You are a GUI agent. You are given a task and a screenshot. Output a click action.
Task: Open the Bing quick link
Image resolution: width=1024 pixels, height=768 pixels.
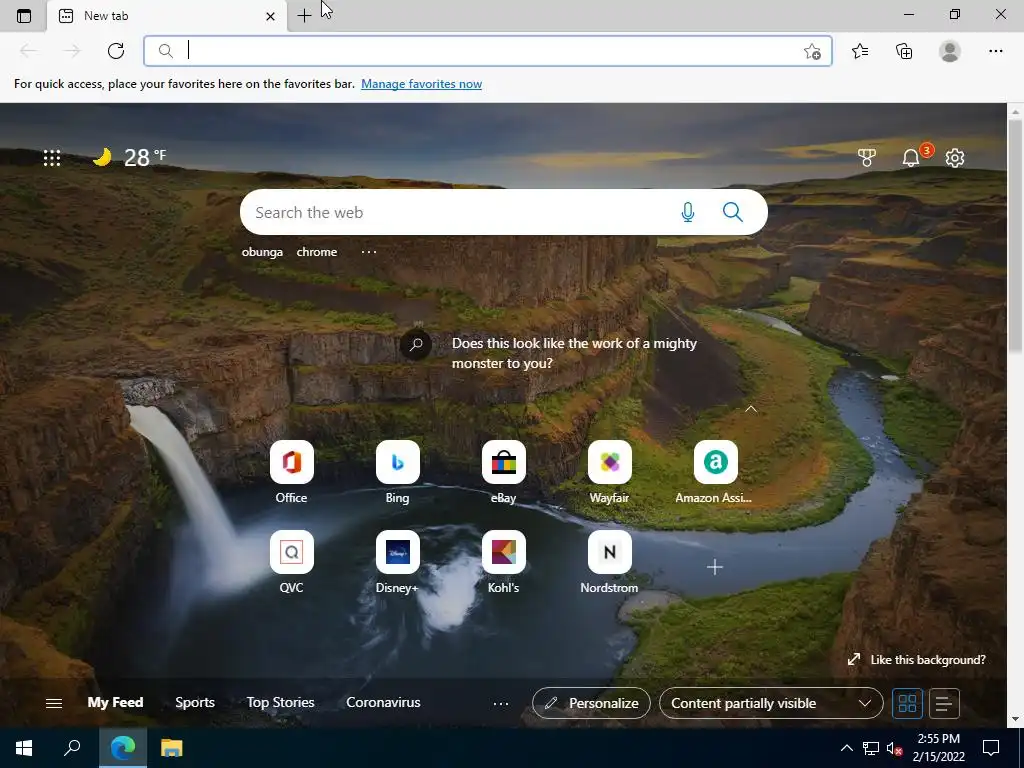(x=398, y=472)
